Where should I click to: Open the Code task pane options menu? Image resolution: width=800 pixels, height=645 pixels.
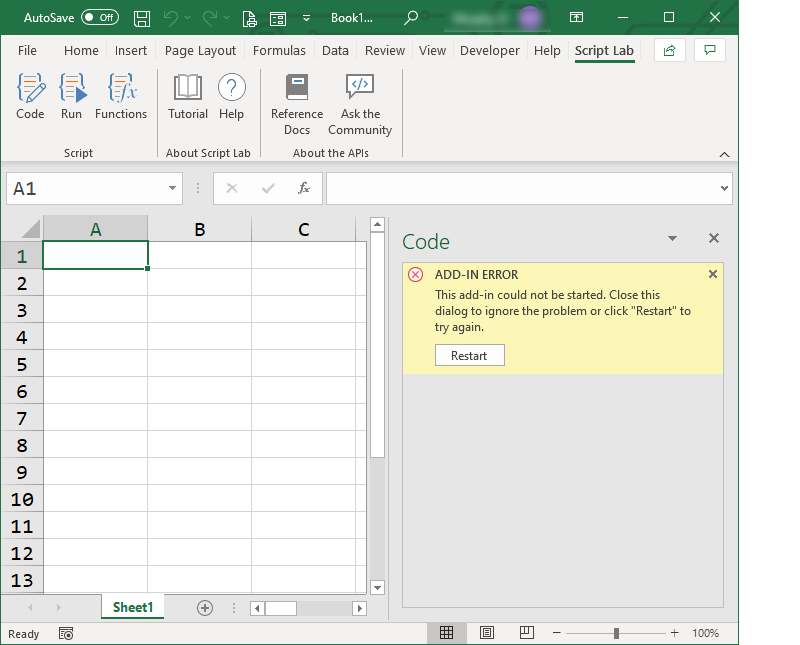pos(672,238)
